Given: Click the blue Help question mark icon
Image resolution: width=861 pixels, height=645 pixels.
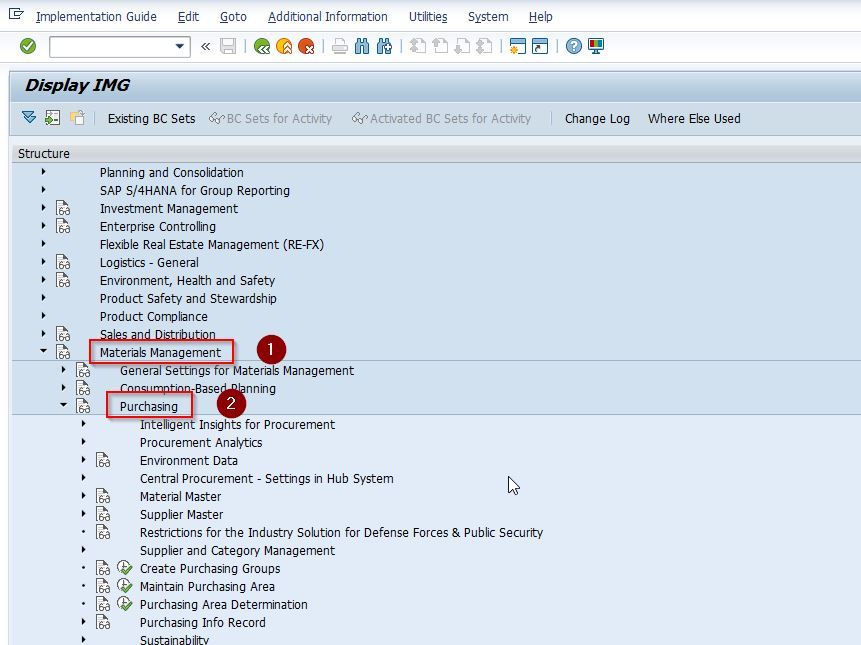Looking at the screenshot, I should 574,46.
